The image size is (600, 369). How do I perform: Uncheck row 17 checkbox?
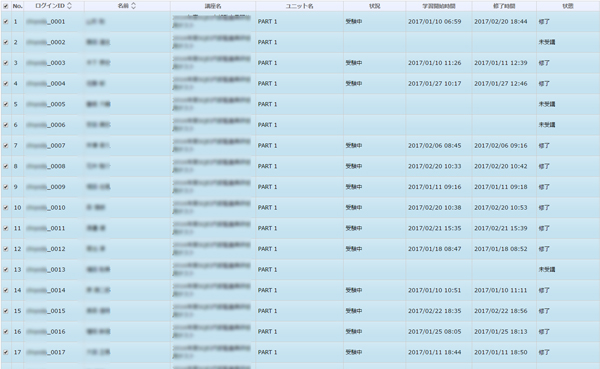(6, 352)
